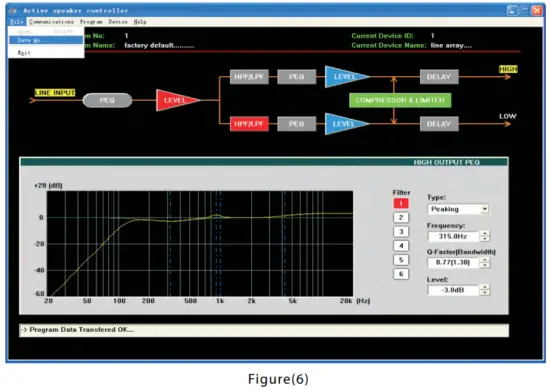Open the Program menu
Image resolution: width=550 pixels, height=389 pixels.
[91, 22]
